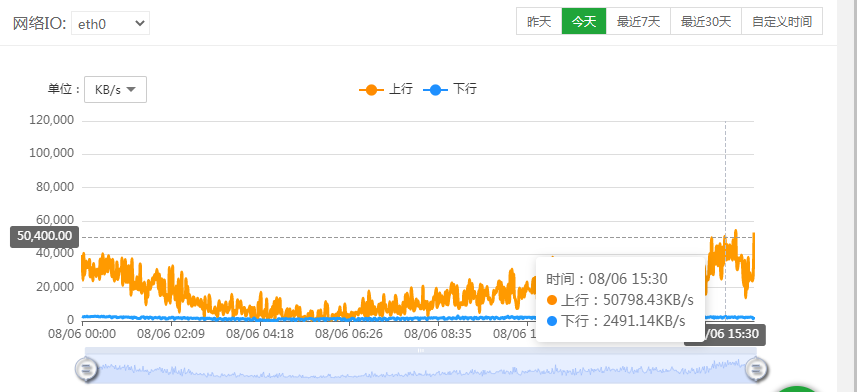The image size is (857, 392).
Task: Open the eth0 network interface dropdown
Action: coord(110,23)
